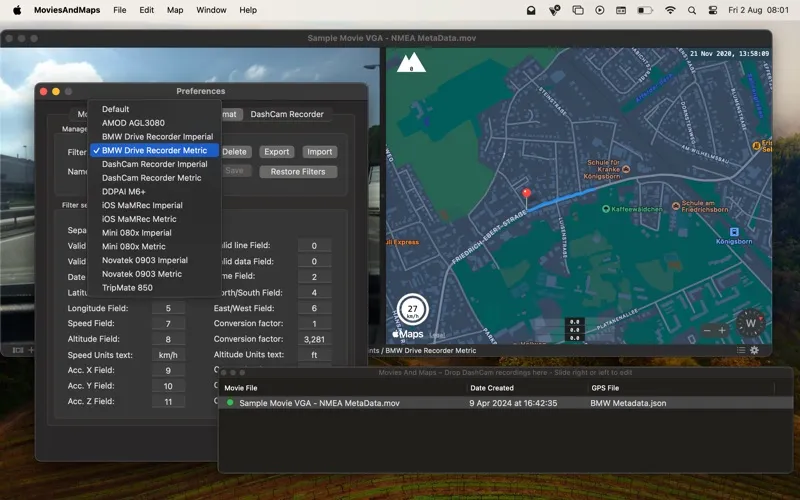Pick DDPAI M6+ from filter list
Viewport: 800px width, 500px height.
[x=155, y=192]
